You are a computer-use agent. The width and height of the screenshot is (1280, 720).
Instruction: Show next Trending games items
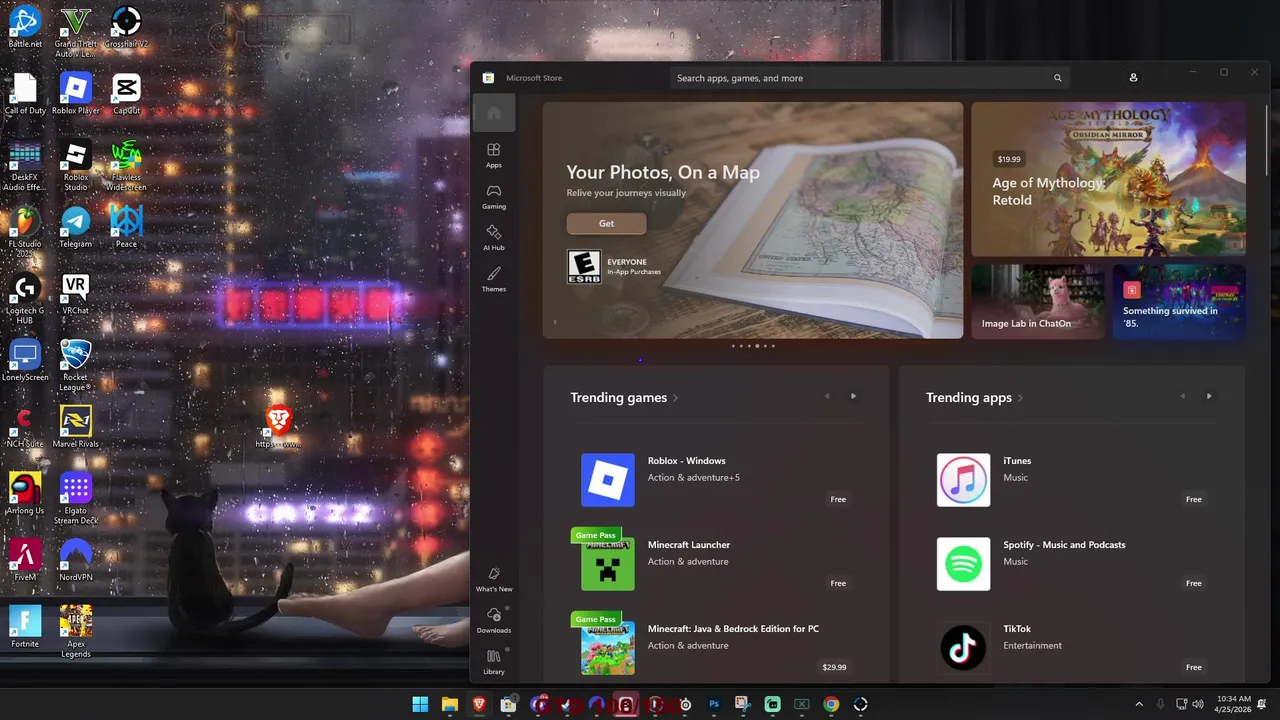[853, 397]
